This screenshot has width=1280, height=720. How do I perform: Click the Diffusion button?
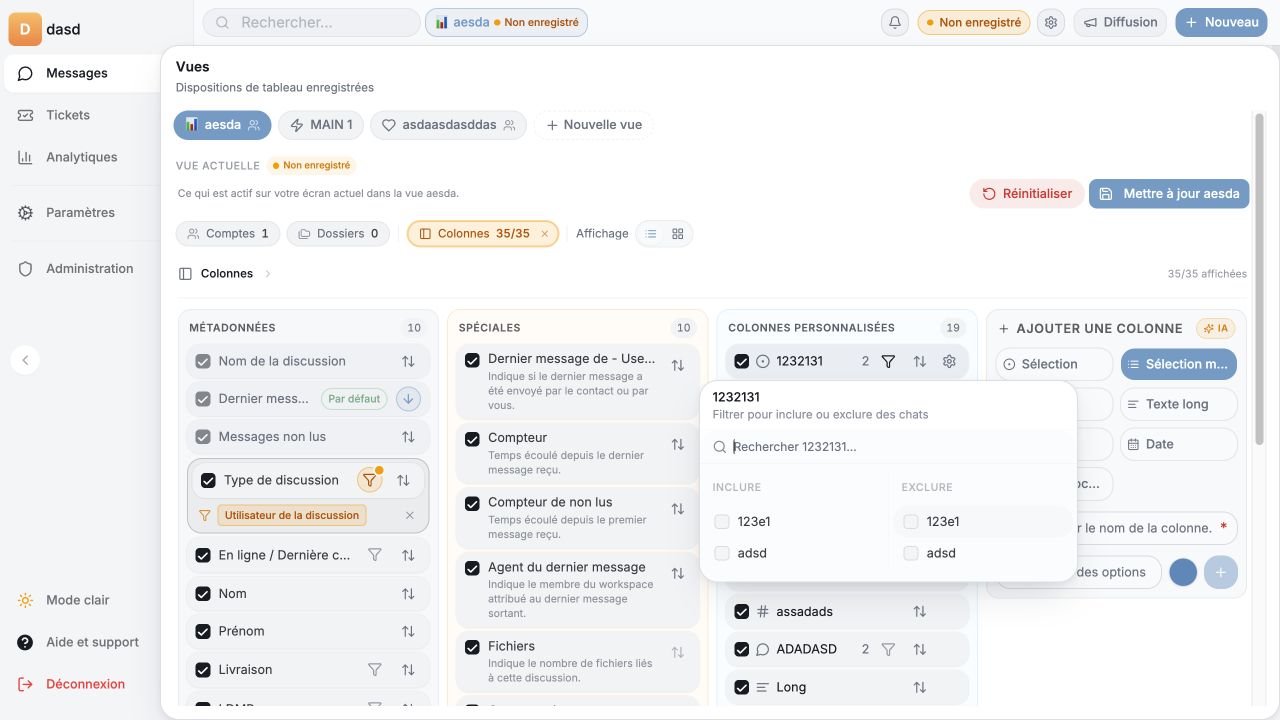[1120, 22]
